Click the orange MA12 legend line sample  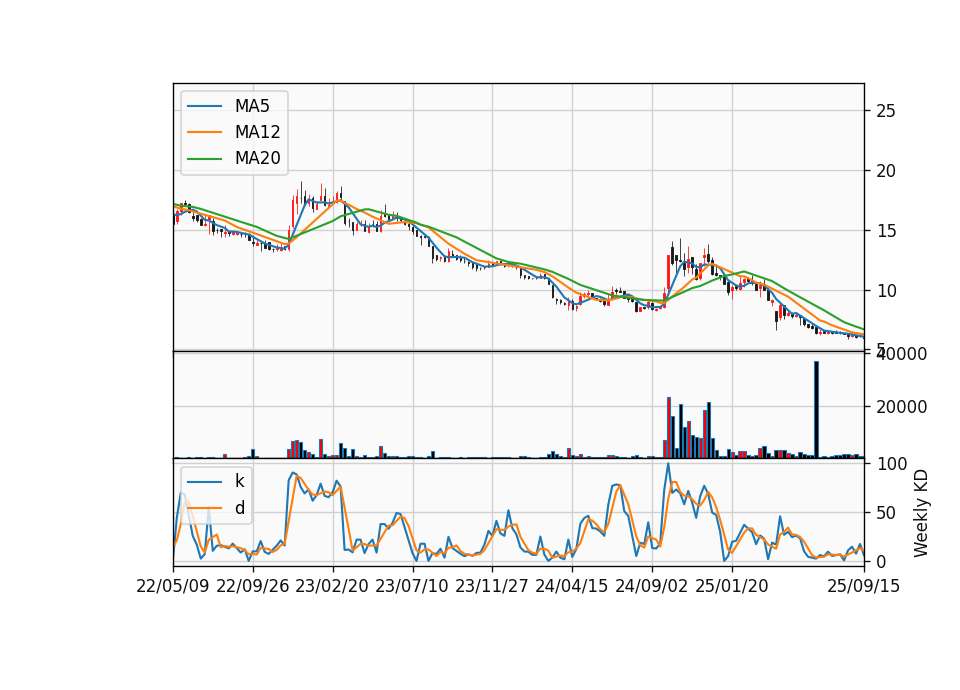click(x=204, y=132)
